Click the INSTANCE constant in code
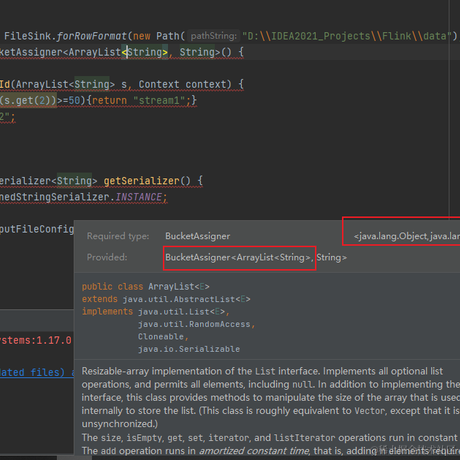 click(139, 197)
